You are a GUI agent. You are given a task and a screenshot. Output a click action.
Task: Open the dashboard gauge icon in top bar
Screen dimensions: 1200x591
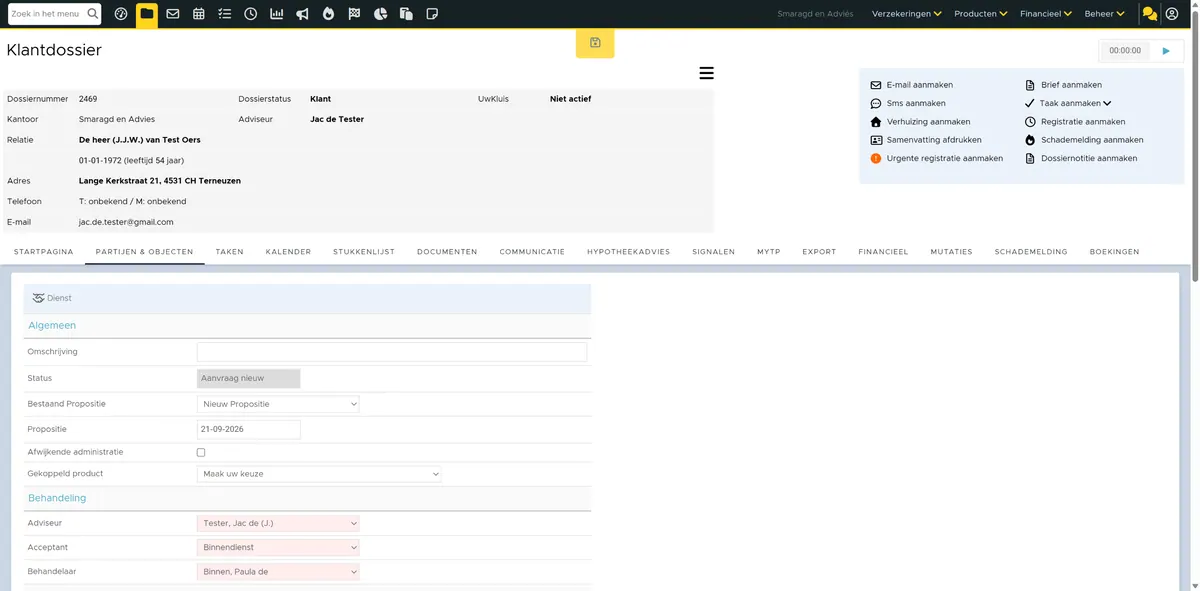121,14
